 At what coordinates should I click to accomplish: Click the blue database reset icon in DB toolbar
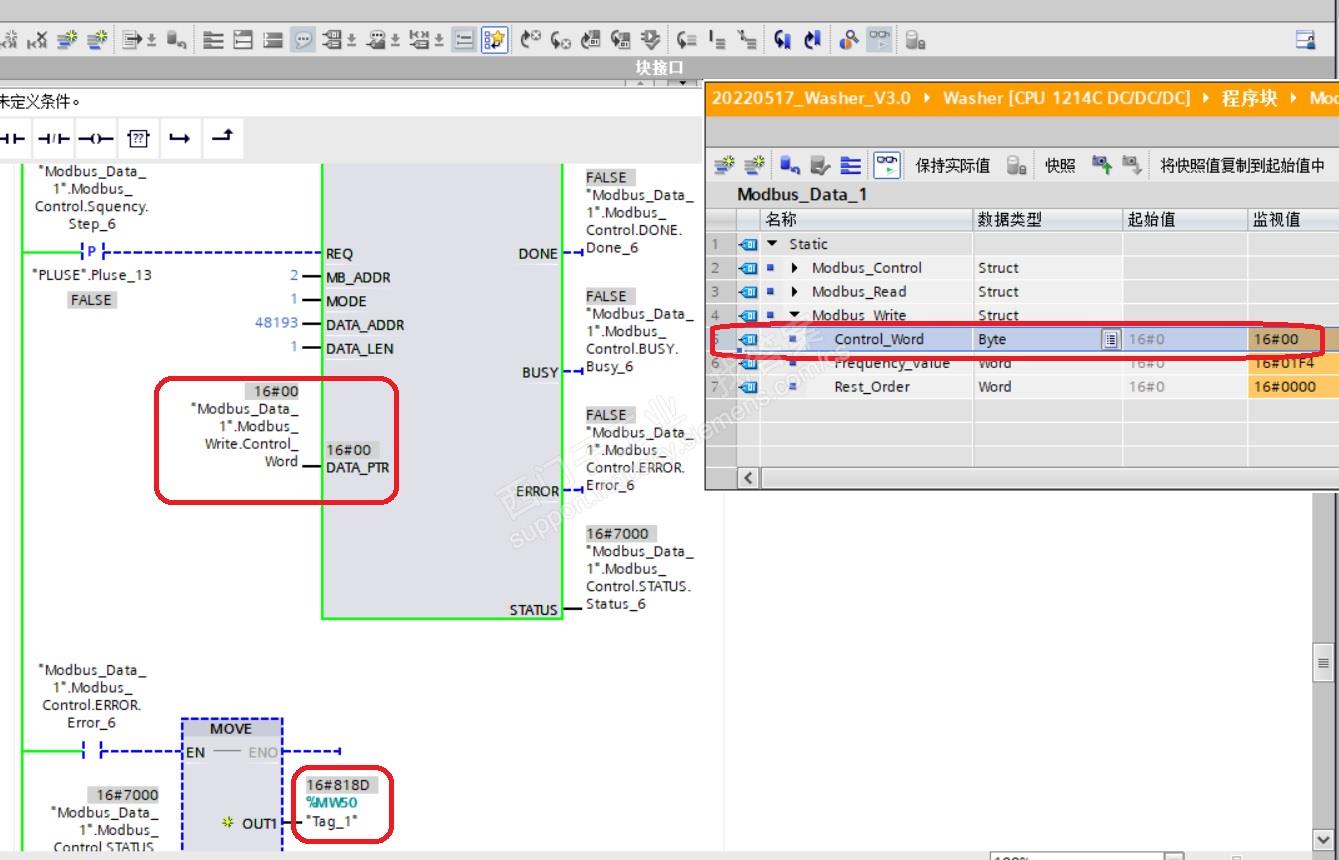789,165
